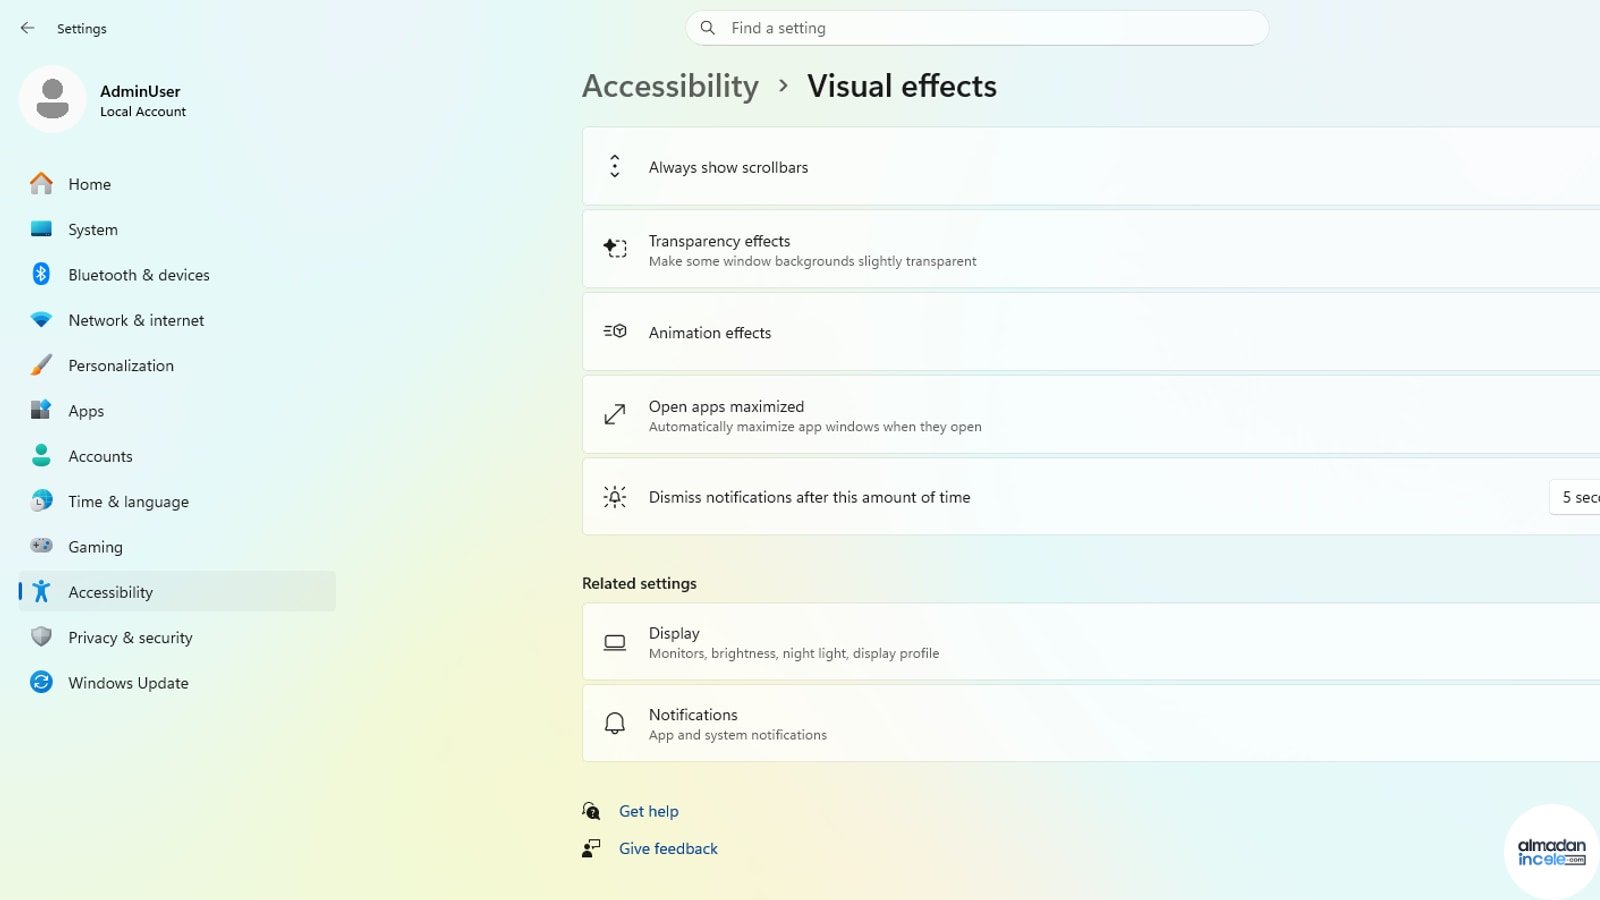Viewport: 1600px width, 900px height.
Task: Open Personalization settings
Action: pos(177,365)
